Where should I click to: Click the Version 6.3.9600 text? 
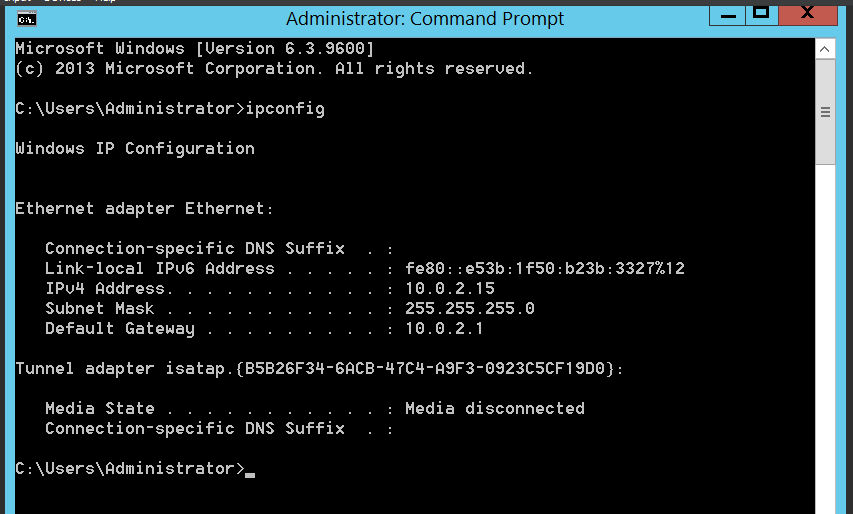click(285, 48)
